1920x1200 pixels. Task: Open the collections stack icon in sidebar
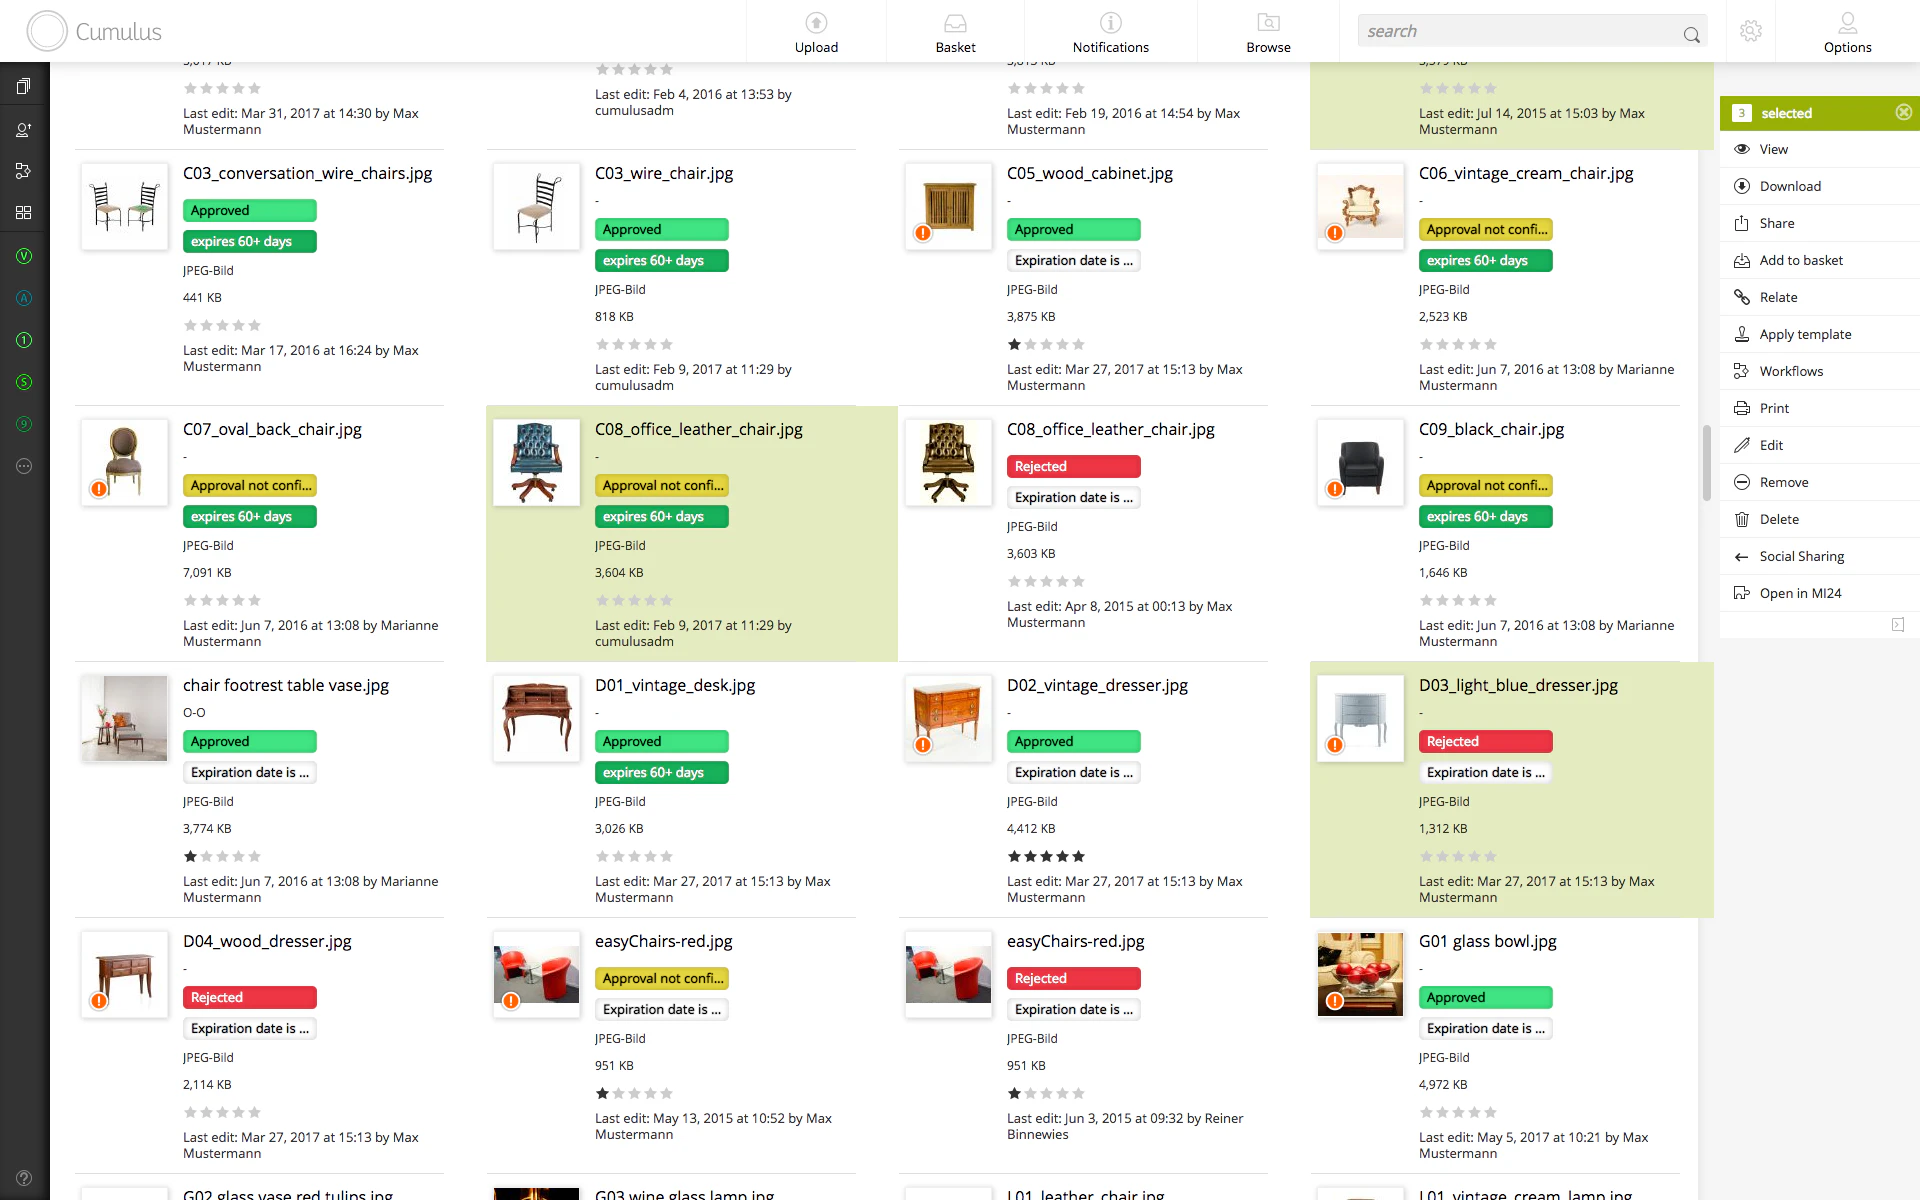24,86
